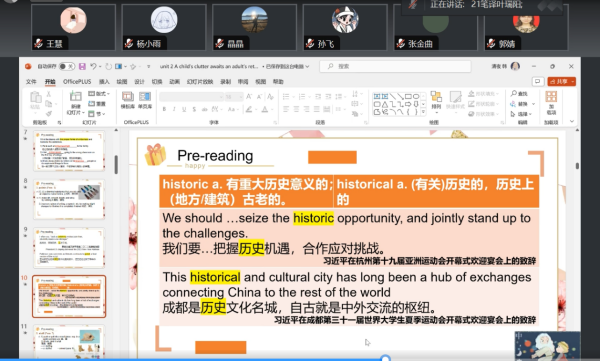Click the Center align icon
Image resolution: width=600 pixels, height=361 pixels.
pyautogui.click(x=296, y=109)
